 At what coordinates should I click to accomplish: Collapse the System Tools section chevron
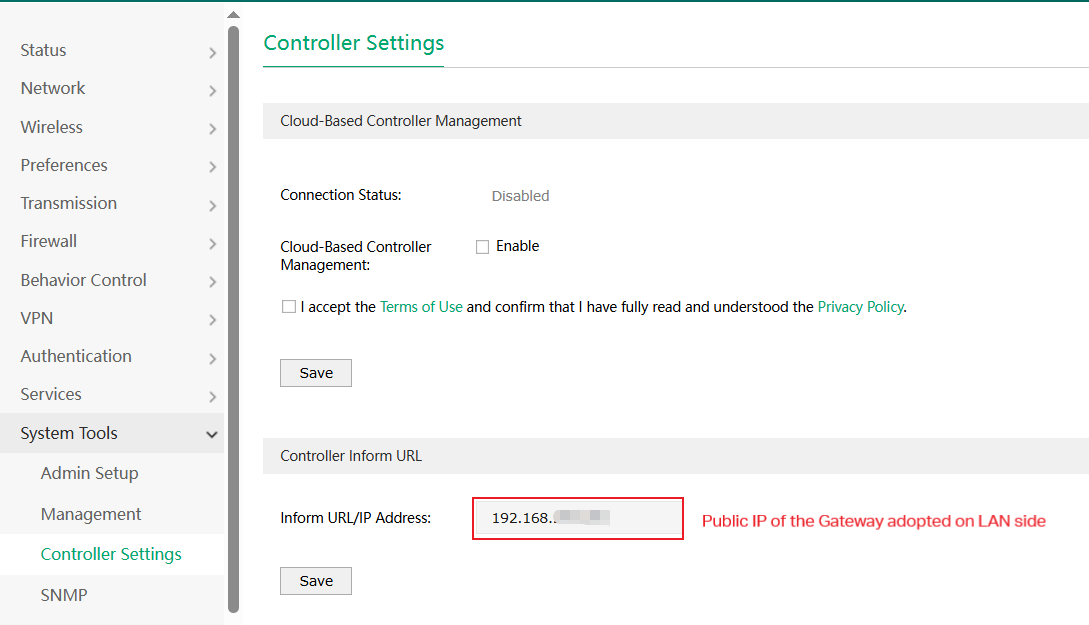pyautogui.click(x=212, y=434)
